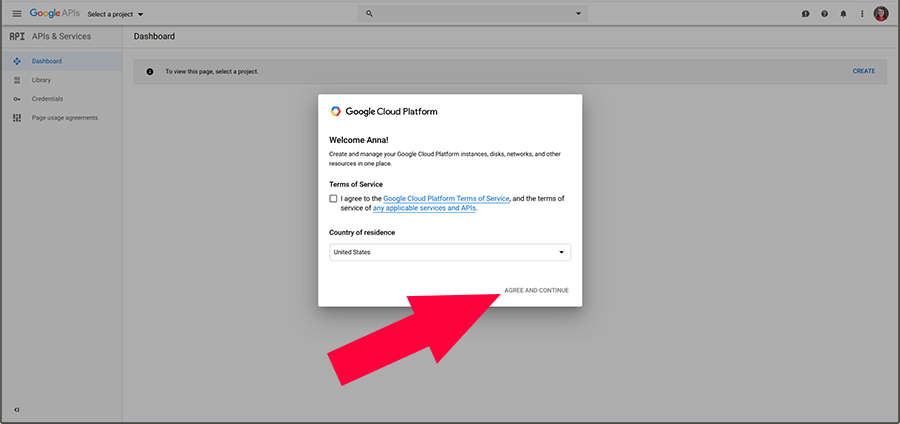The height and width of the screenshot is (424, 900).
Task: Click the Dashboard sidebar icon
Action: tap(17, 61)
